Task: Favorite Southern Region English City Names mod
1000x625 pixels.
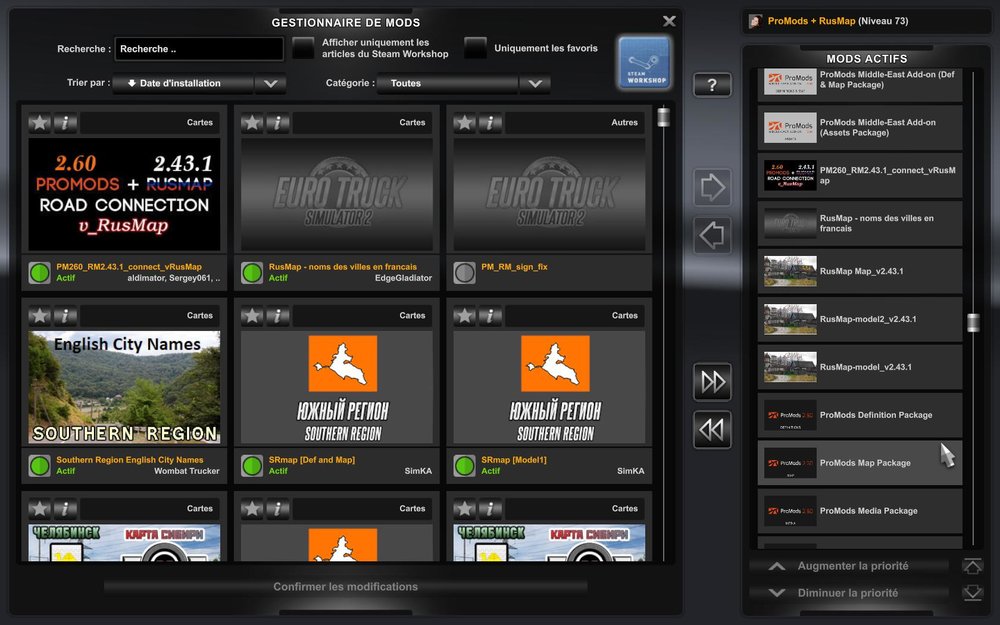Action: pos(40,316)
